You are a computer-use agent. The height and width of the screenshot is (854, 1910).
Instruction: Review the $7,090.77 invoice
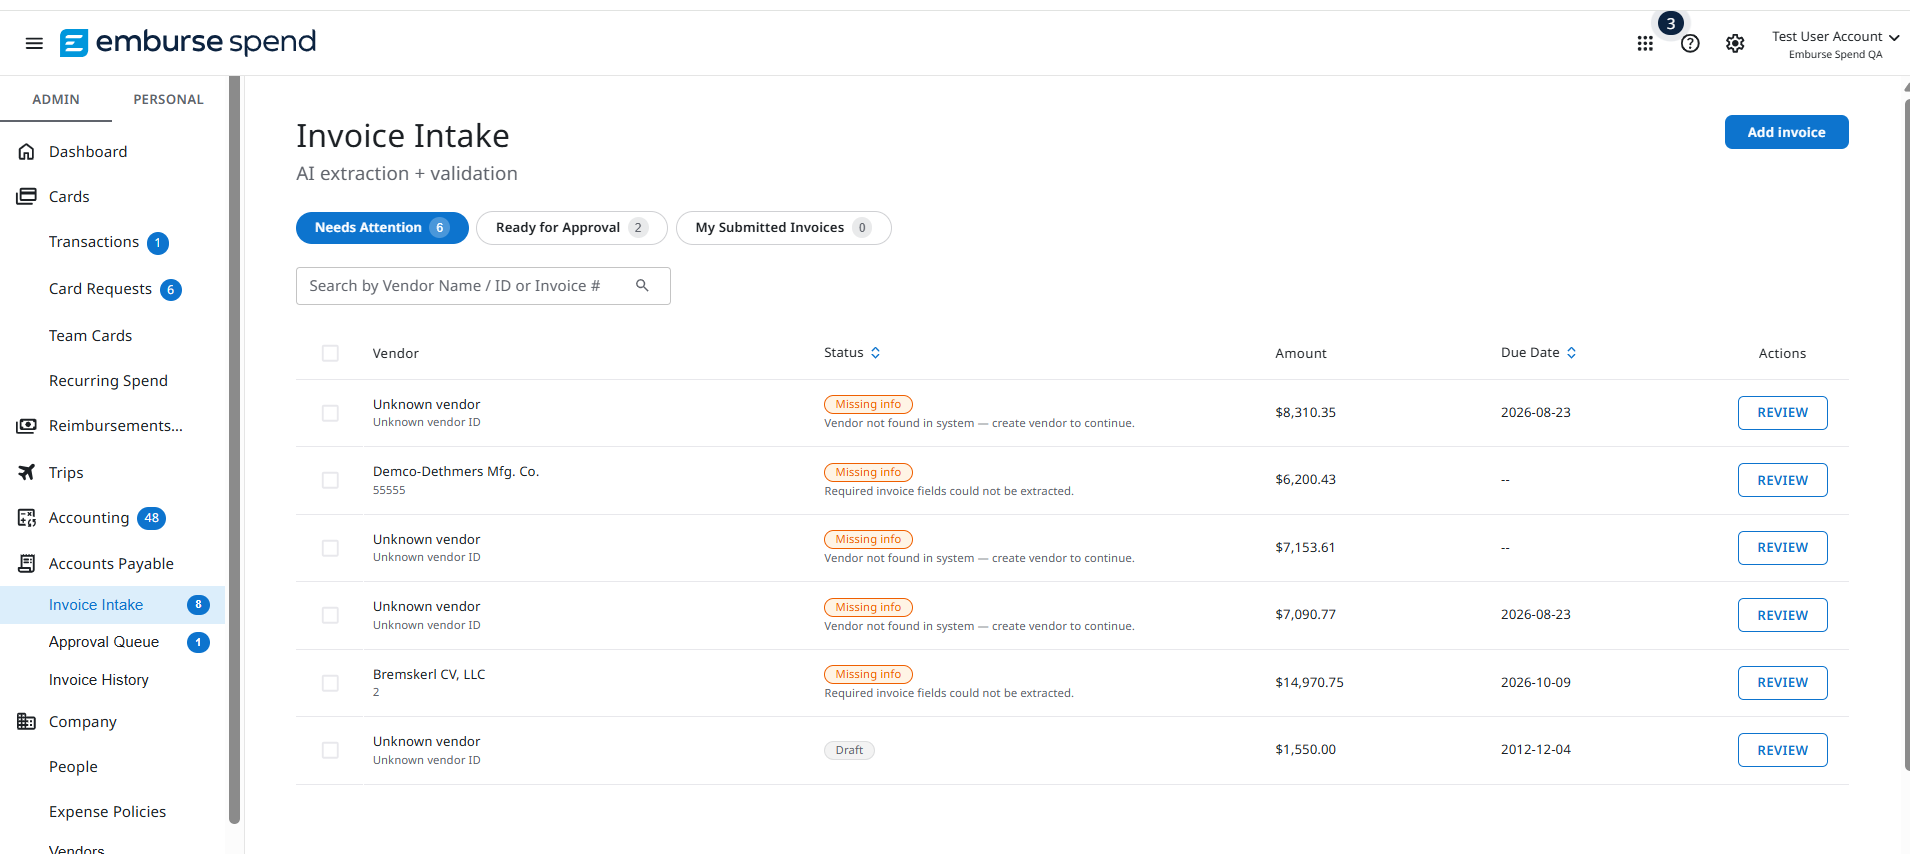1782,615
